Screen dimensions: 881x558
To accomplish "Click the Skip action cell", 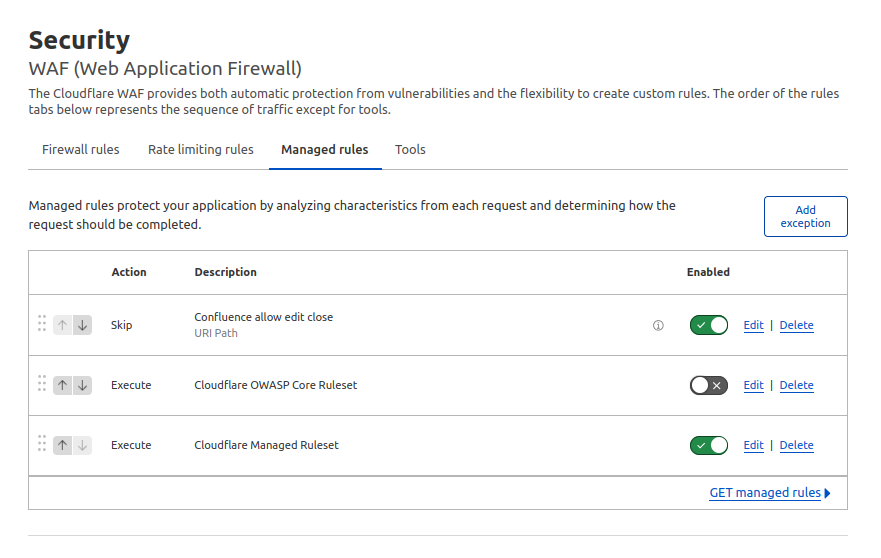I will point(121,325).
